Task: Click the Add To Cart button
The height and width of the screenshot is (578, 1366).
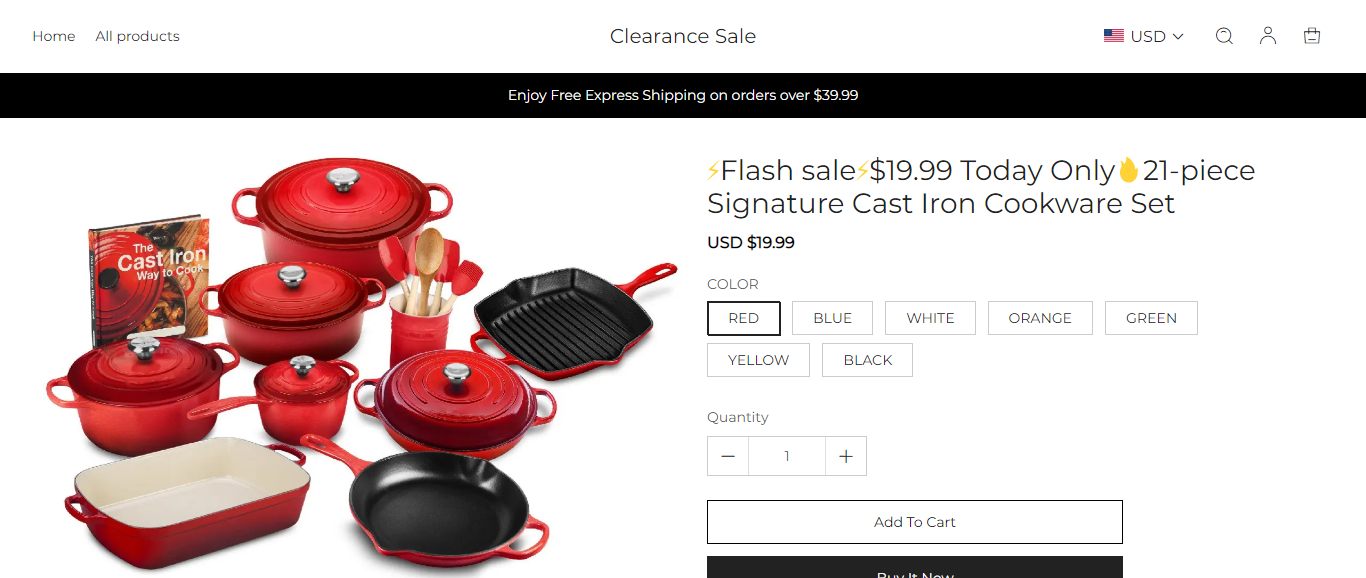Action: [915, 522]
